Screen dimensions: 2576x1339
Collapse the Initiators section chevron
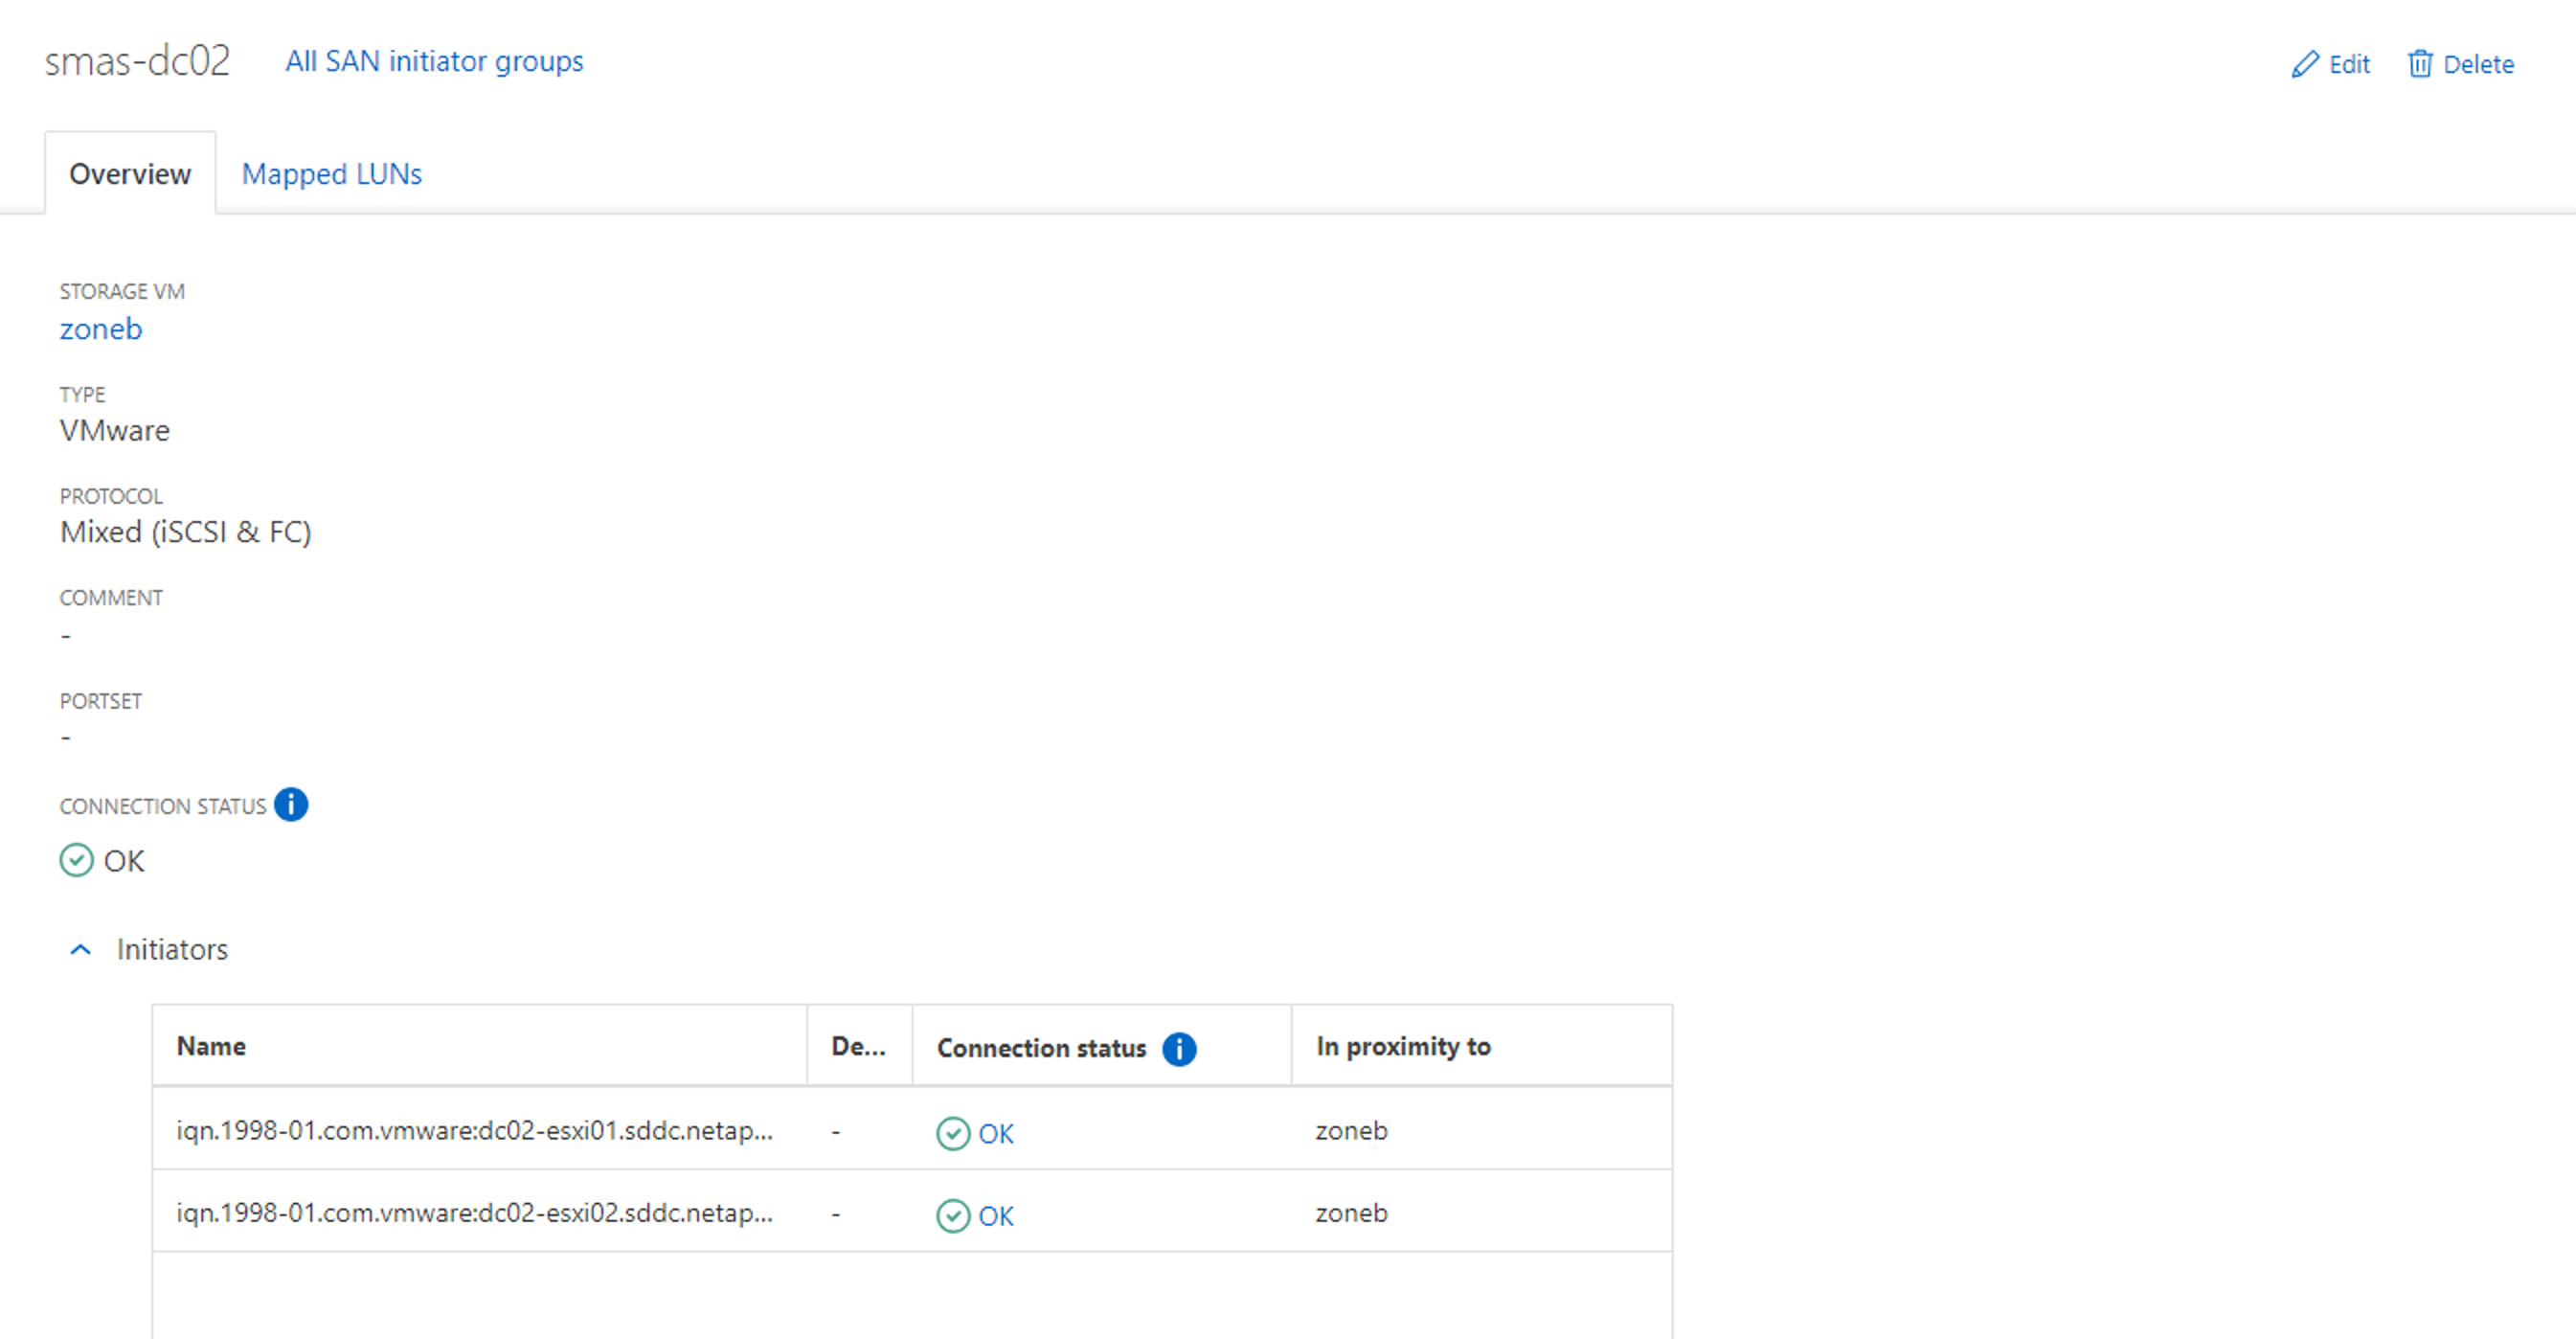(x=81, y=949)
